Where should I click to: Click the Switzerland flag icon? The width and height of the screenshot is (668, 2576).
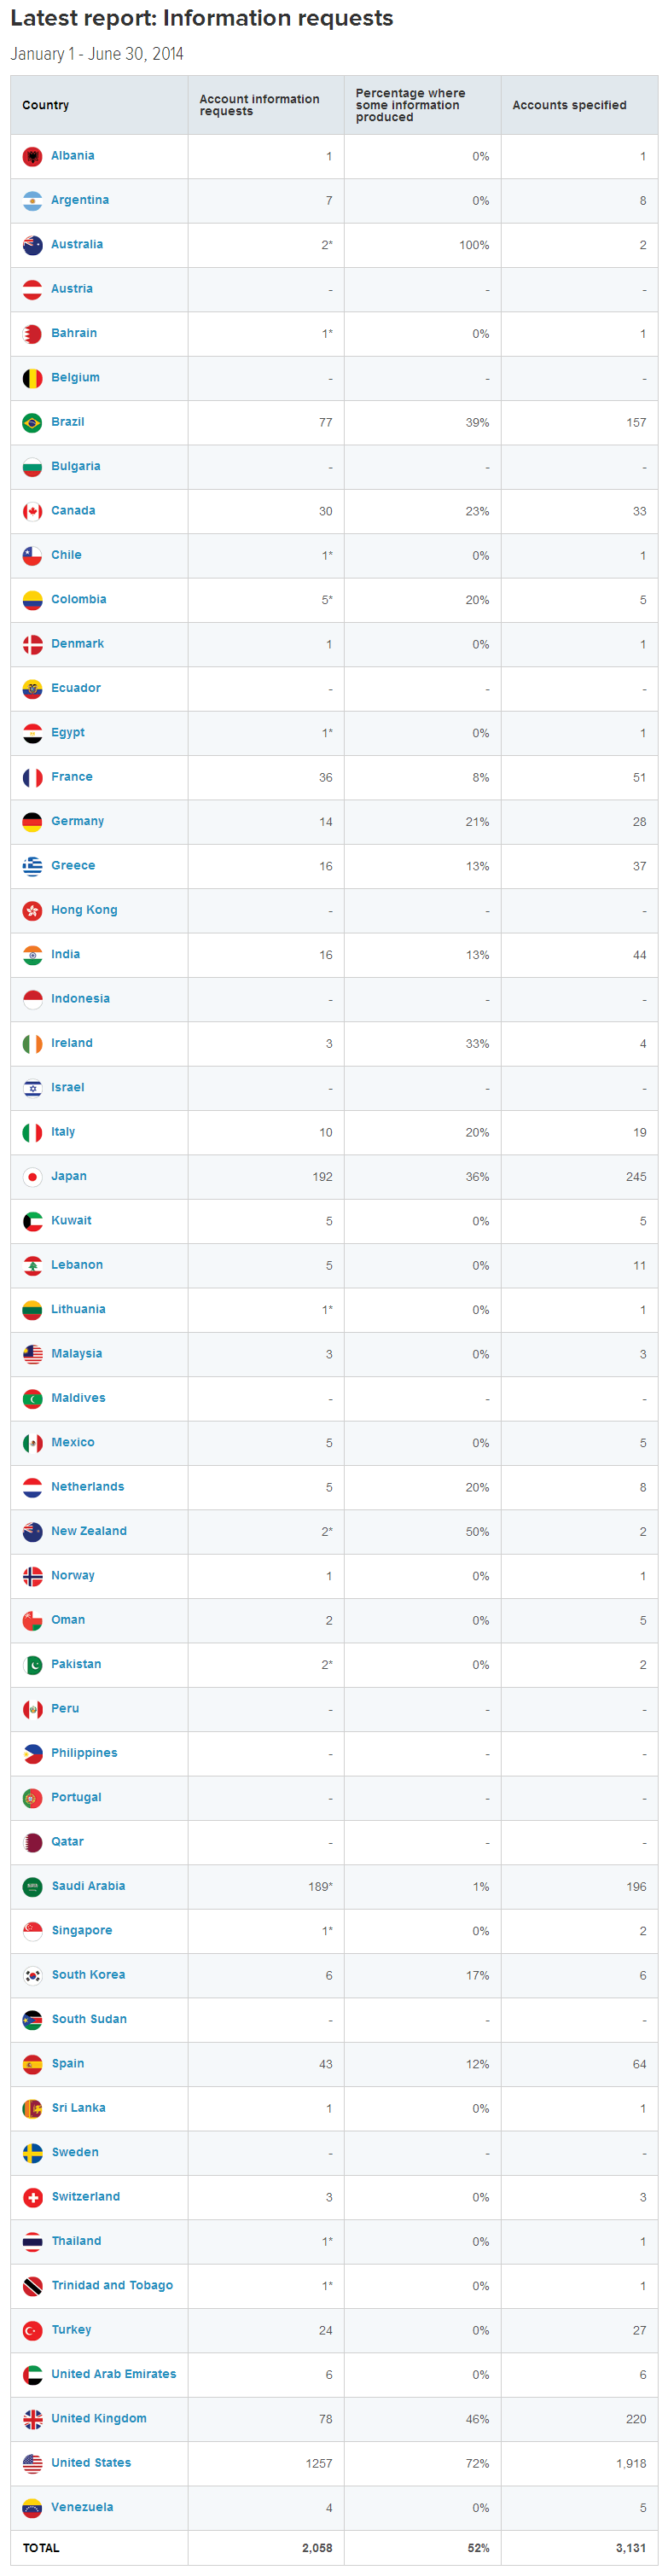click(x=32, y=2197)
